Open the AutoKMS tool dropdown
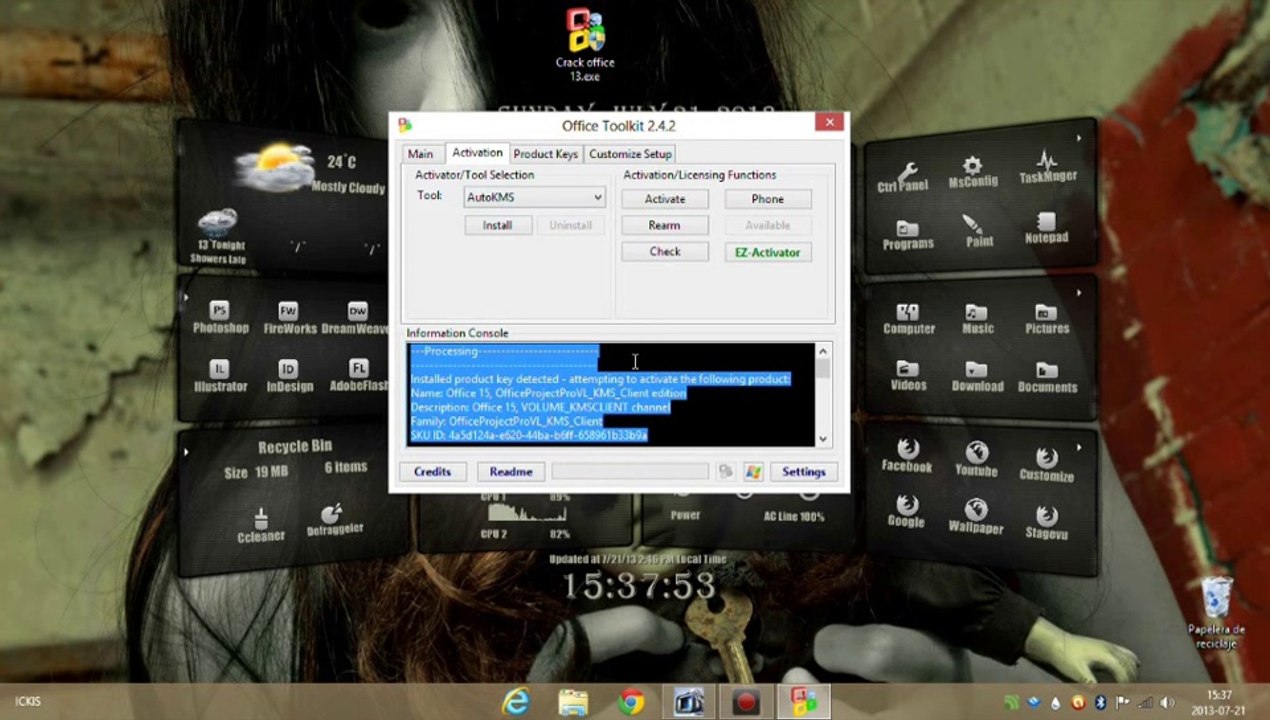The width and height of the screenshot is (1270, 720). click(534, 197)
